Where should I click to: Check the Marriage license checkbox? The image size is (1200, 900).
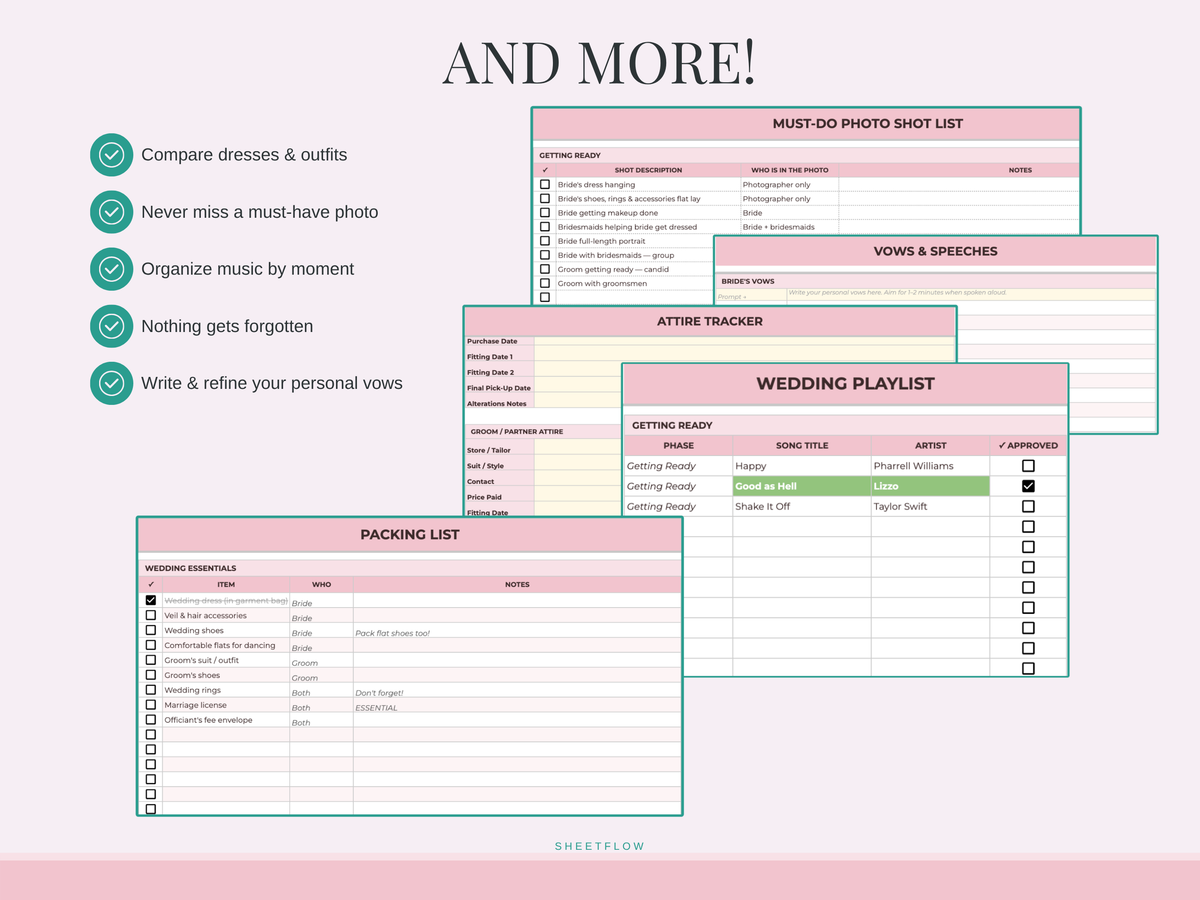click(151, 705)
